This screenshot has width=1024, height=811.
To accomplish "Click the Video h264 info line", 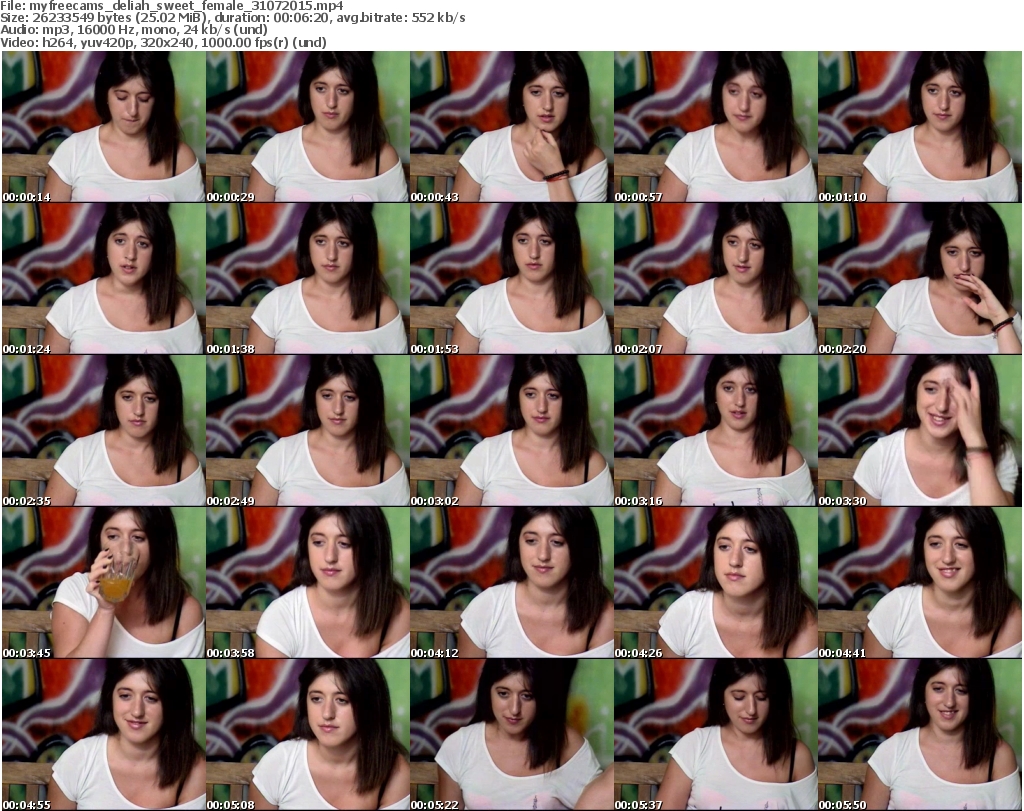I will pyautogui.click(x=163, y=42).
